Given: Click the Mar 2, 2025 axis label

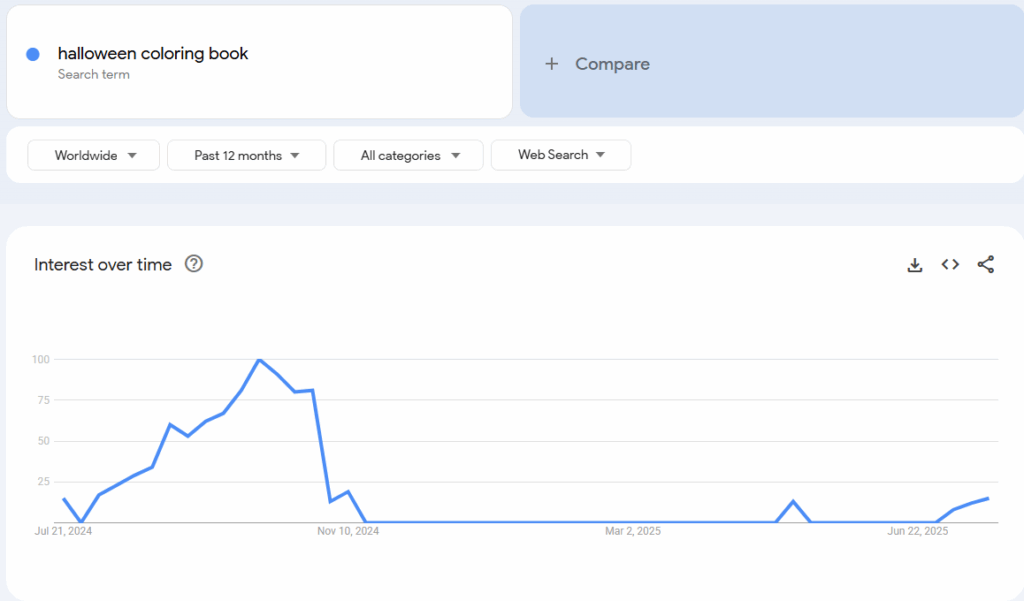Looking at the screenshot, I should [x=633, y=531].
